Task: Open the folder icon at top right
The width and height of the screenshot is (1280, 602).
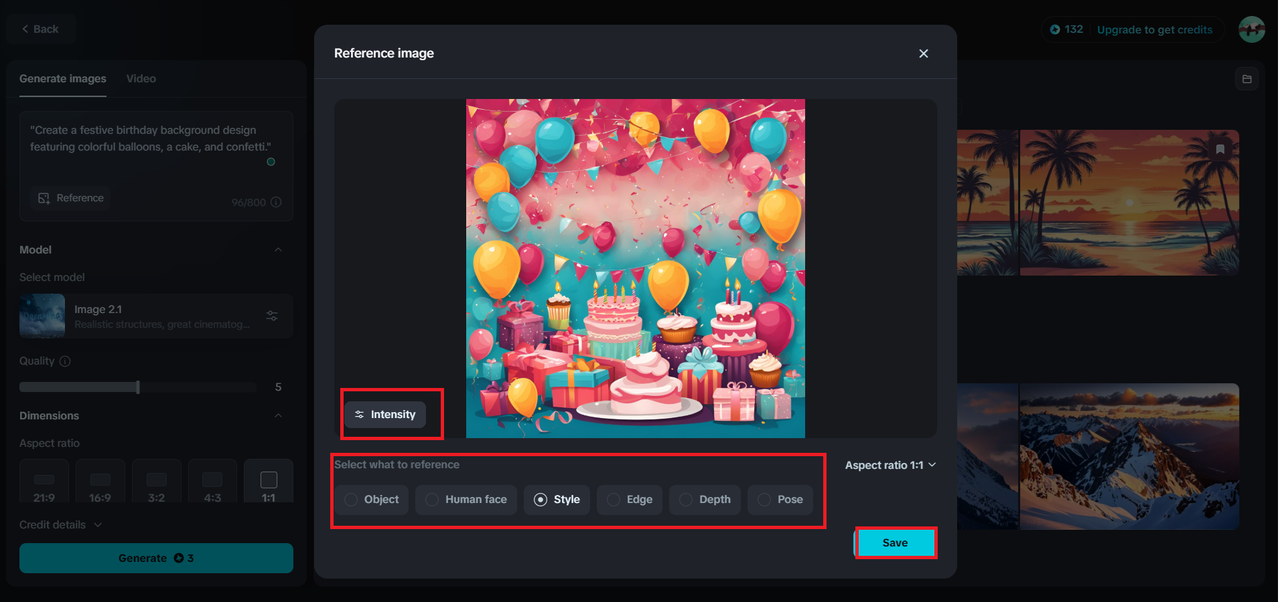Action: [1246, 79]
